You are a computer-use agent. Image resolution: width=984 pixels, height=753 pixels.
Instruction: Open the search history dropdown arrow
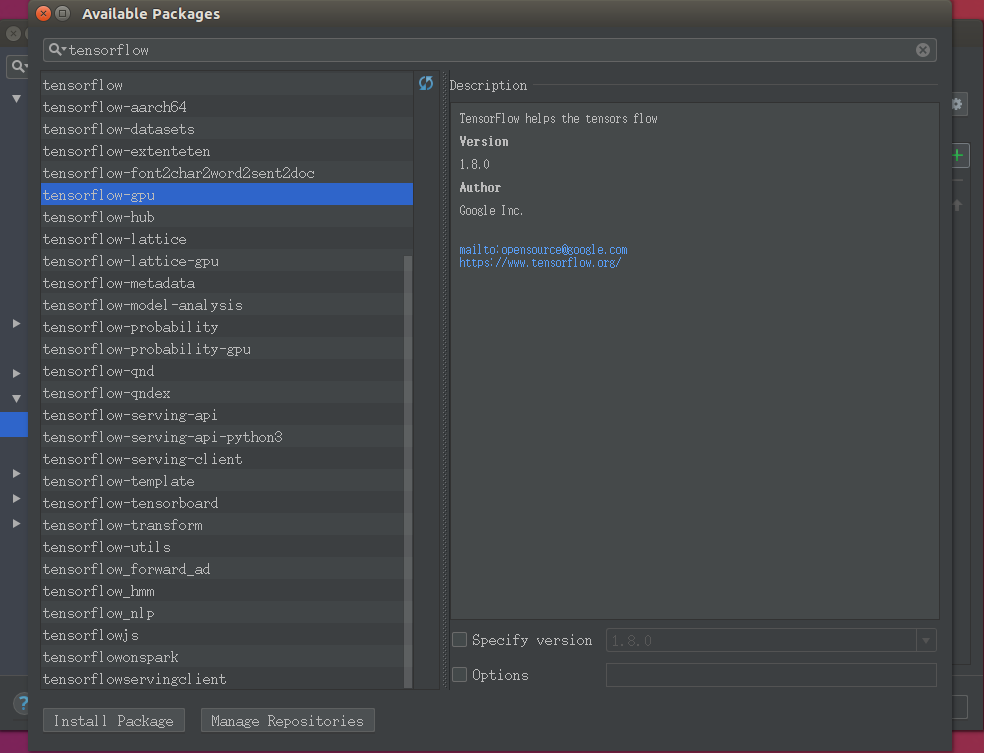(x=64, y=50)
